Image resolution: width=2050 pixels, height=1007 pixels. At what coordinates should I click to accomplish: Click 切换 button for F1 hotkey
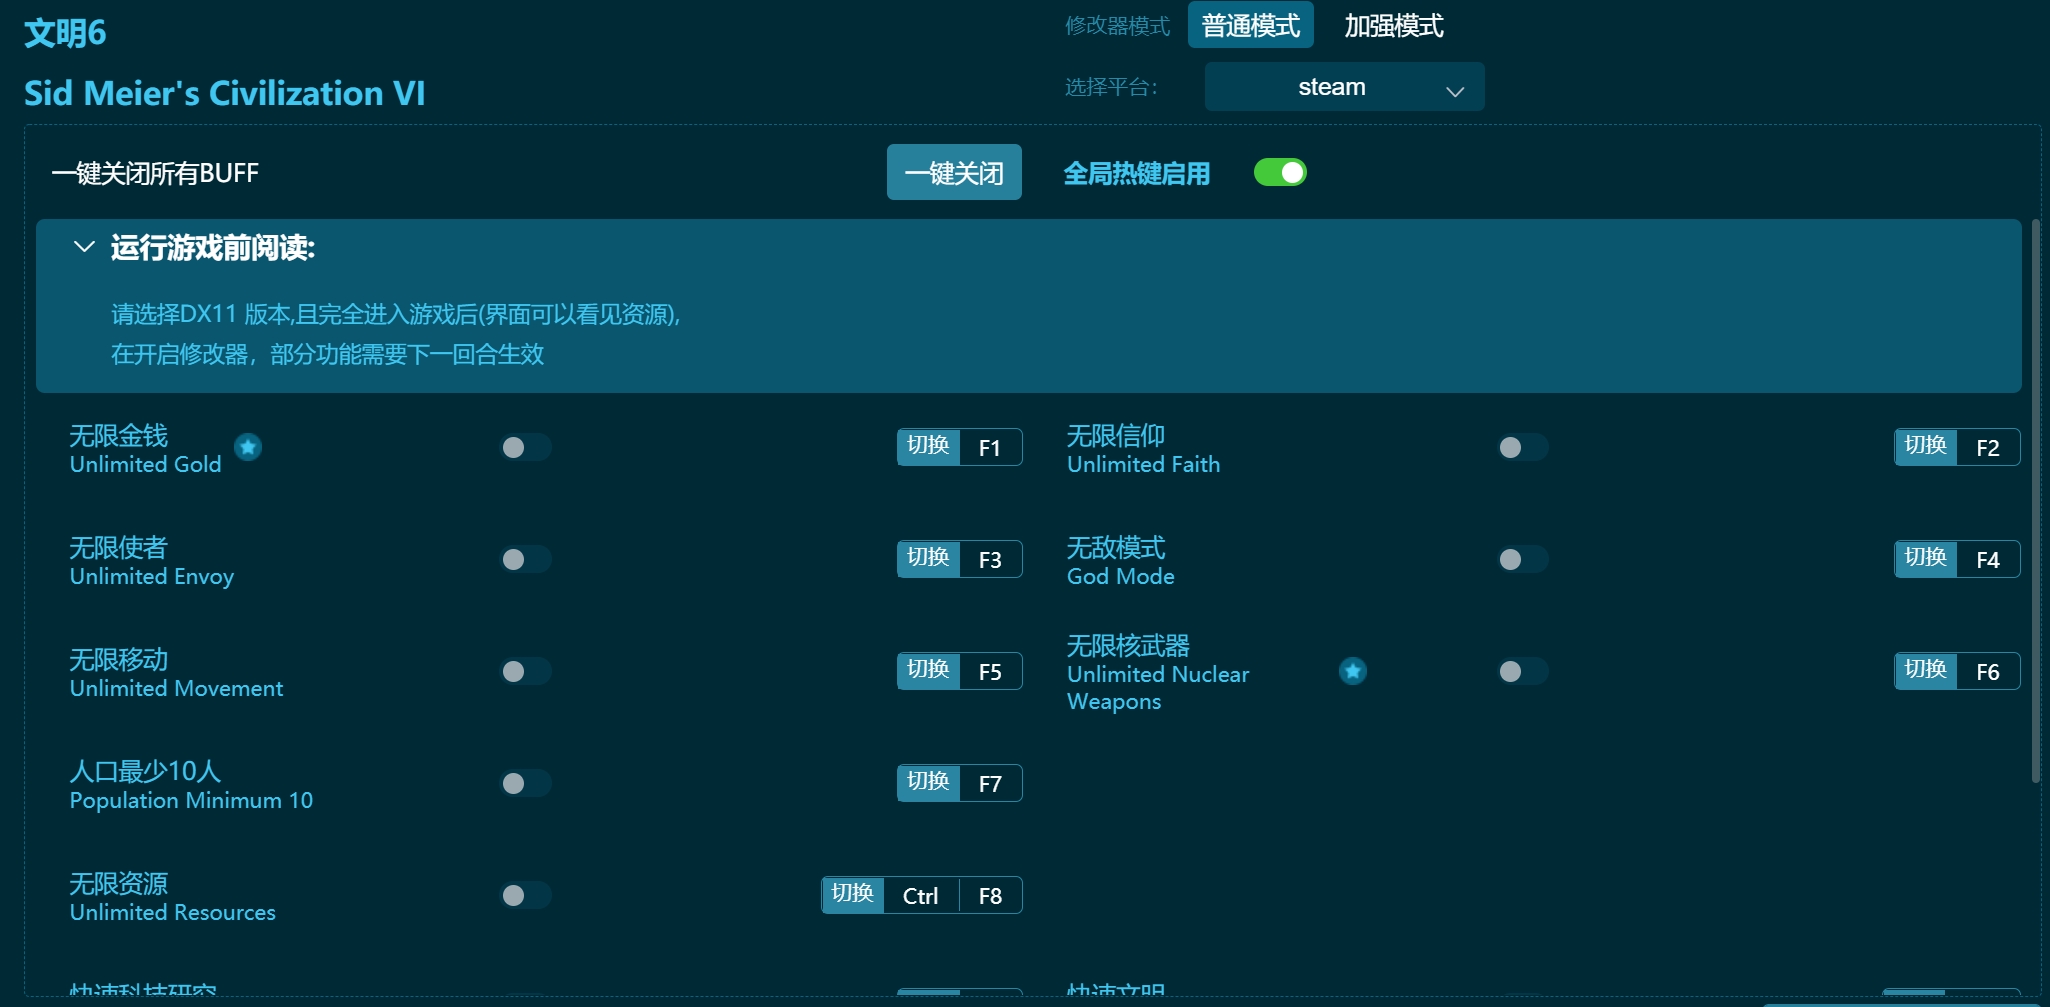(929, 447)
